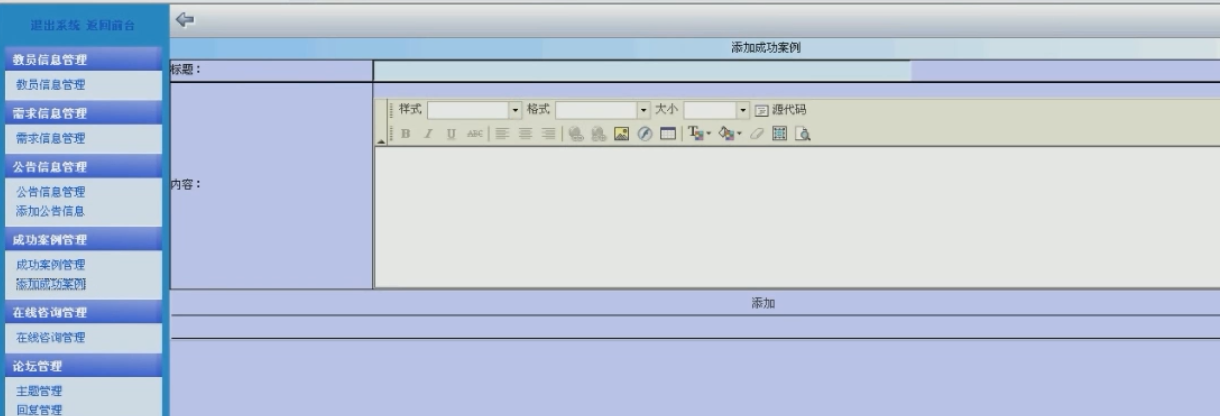The image size is (1220, 416).
Task: Select the 论坛管理 section header
Action: [x=82, y=366]
